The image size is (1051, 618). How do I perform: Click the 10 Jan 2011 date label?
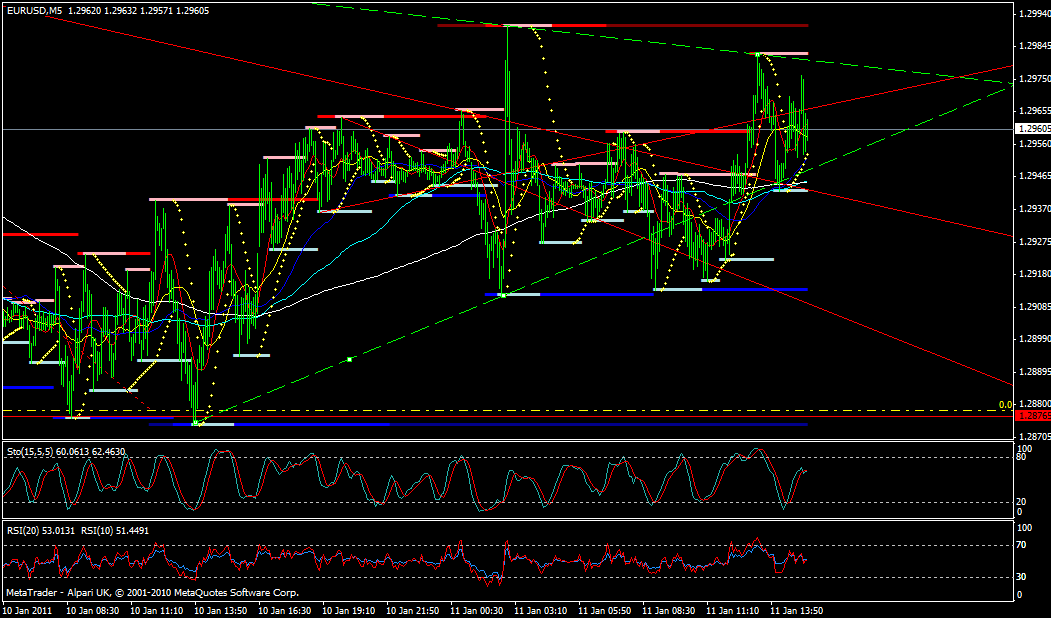pos(27,609)
